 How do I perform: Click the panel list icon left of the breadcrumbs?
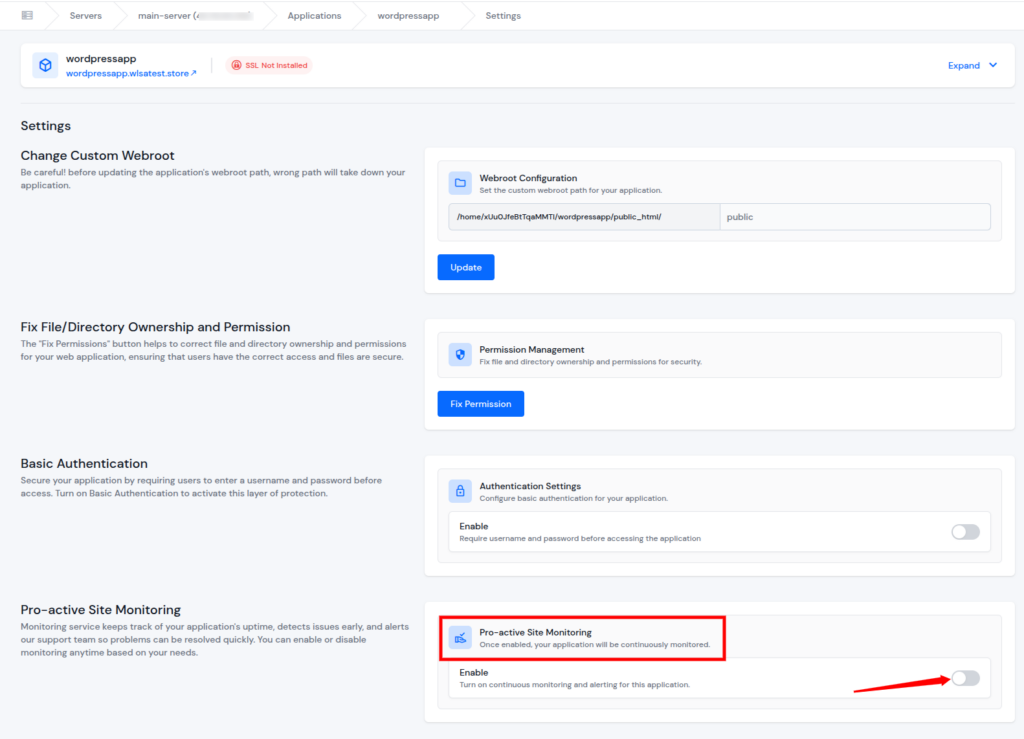tap(26, 15)
